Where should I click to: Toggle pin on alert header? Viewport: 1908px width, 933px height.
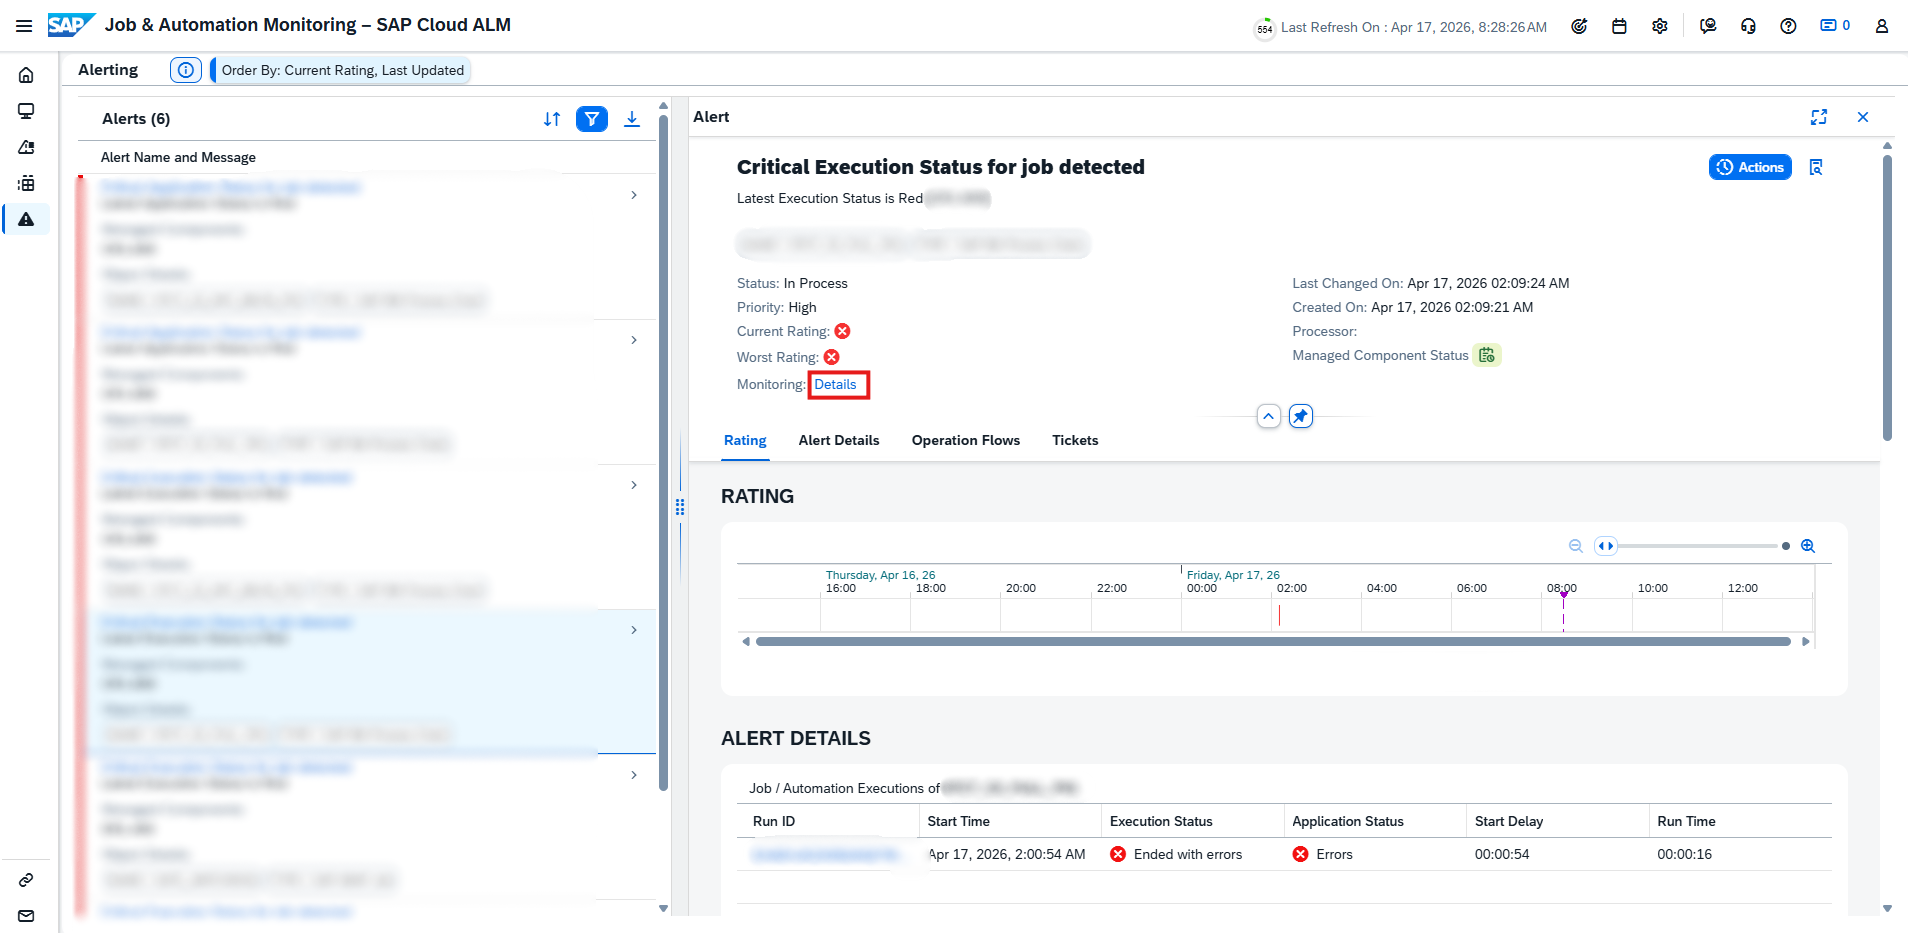(1300, 416)
